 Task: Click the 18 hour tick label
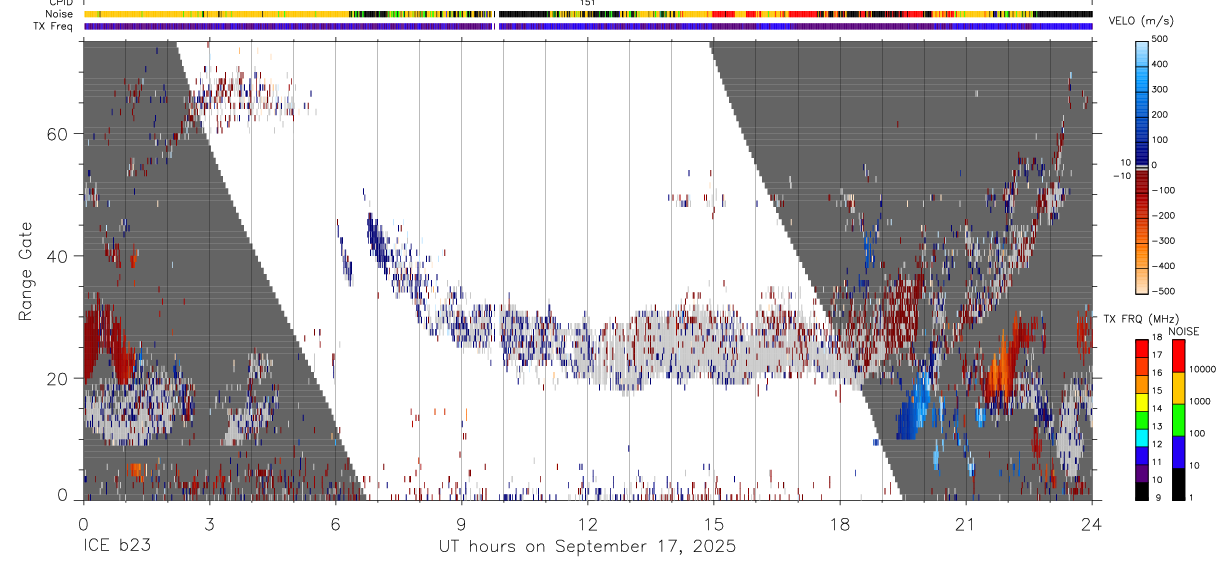point(840,523)
